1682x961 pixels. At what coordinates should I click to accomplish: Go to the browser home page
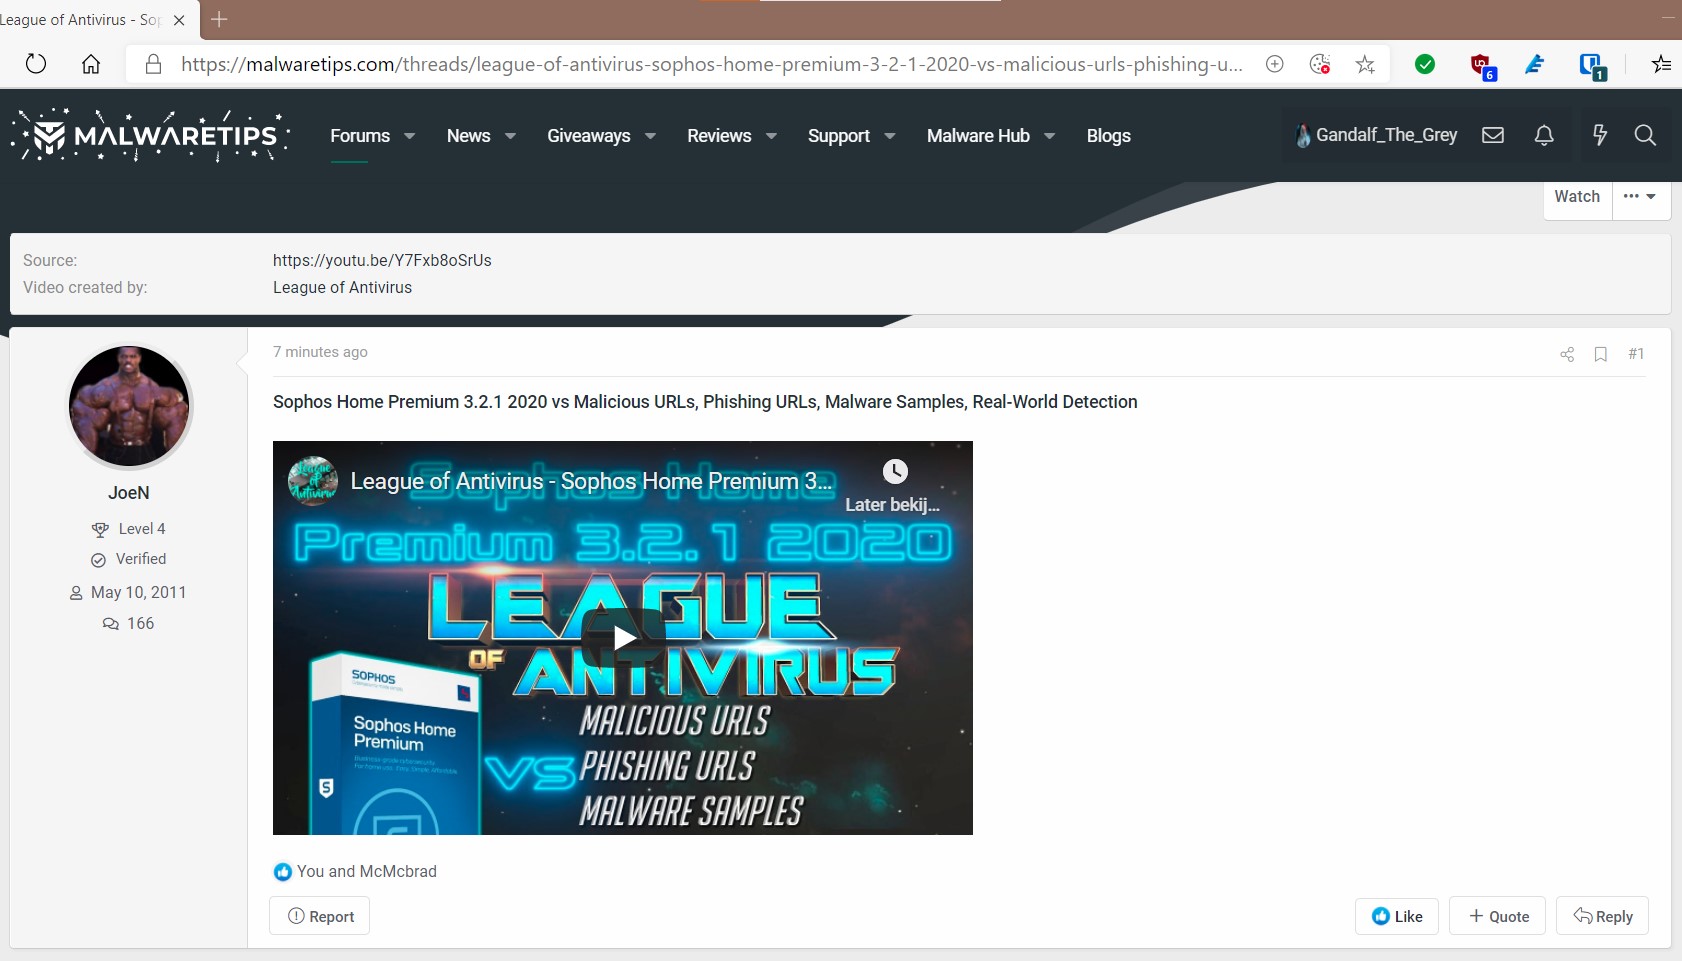(x=91, y=64)
